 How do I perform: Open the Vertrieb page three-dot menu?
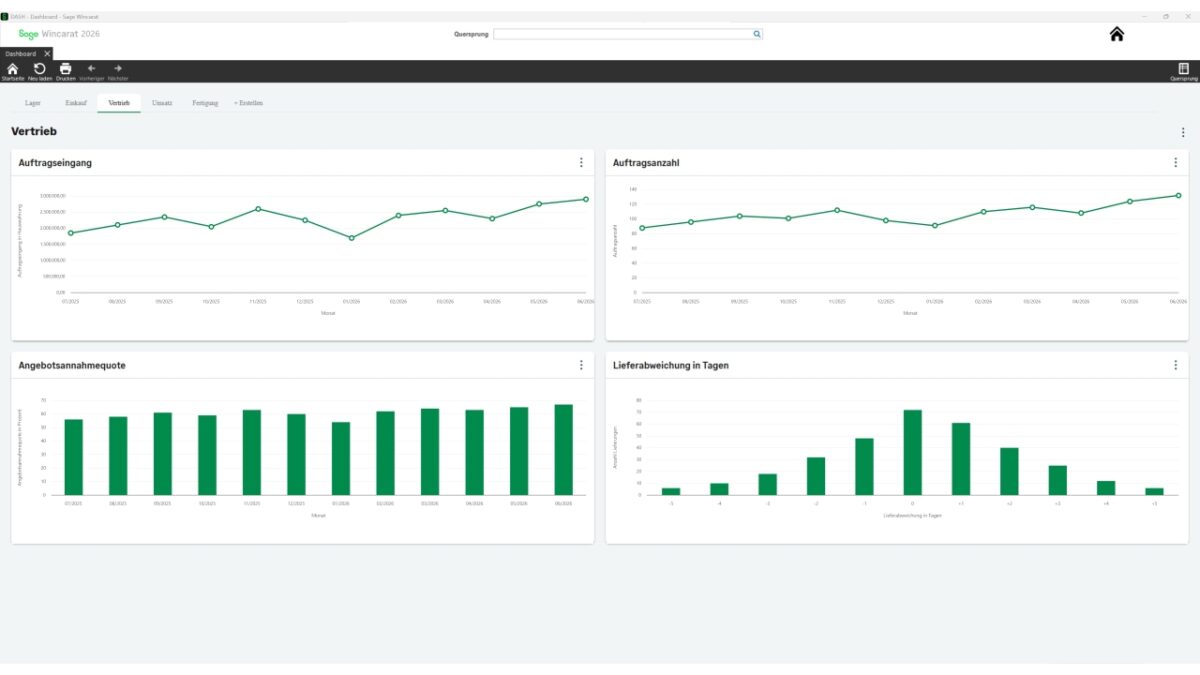(1184, 132)
